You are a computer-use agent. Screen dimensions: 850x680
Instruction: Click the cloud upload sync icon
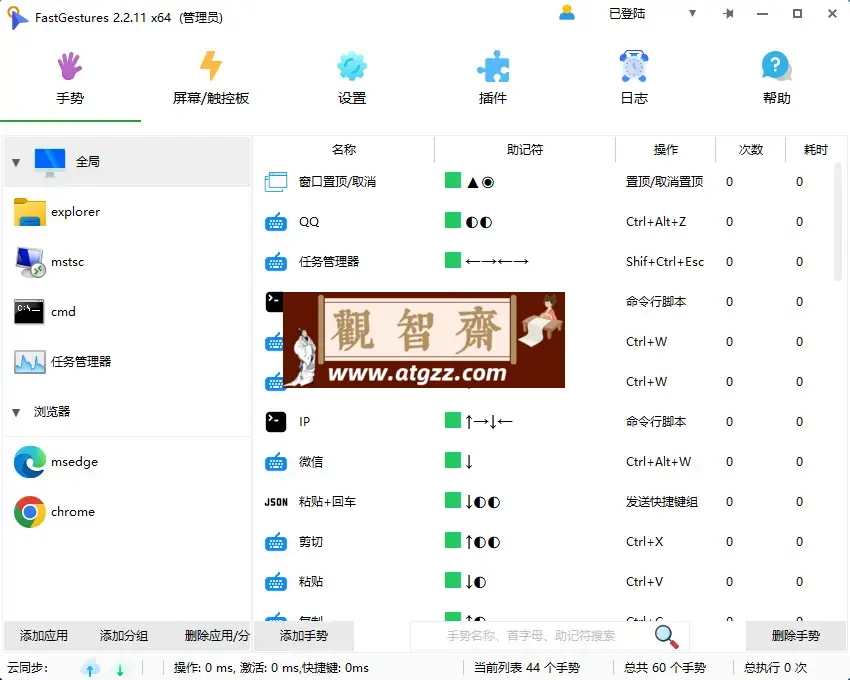coord(90,668)
